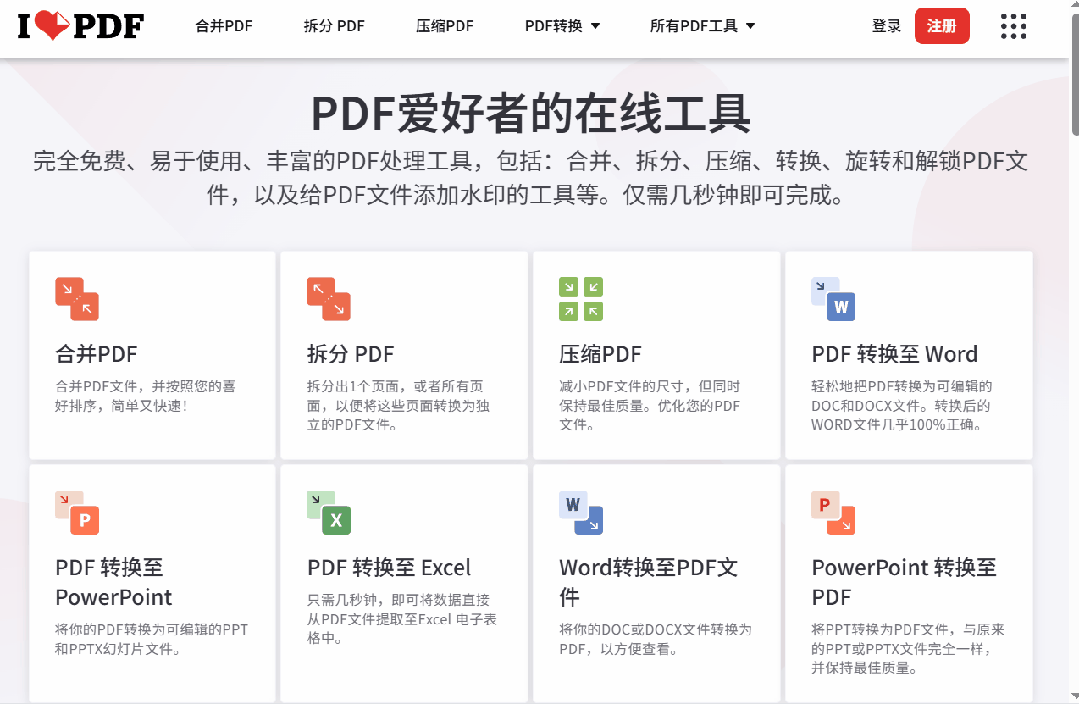Open the PDF 转换至 Word card title
This screenshot has height=704, width=1079.
[x=895, y=354]
